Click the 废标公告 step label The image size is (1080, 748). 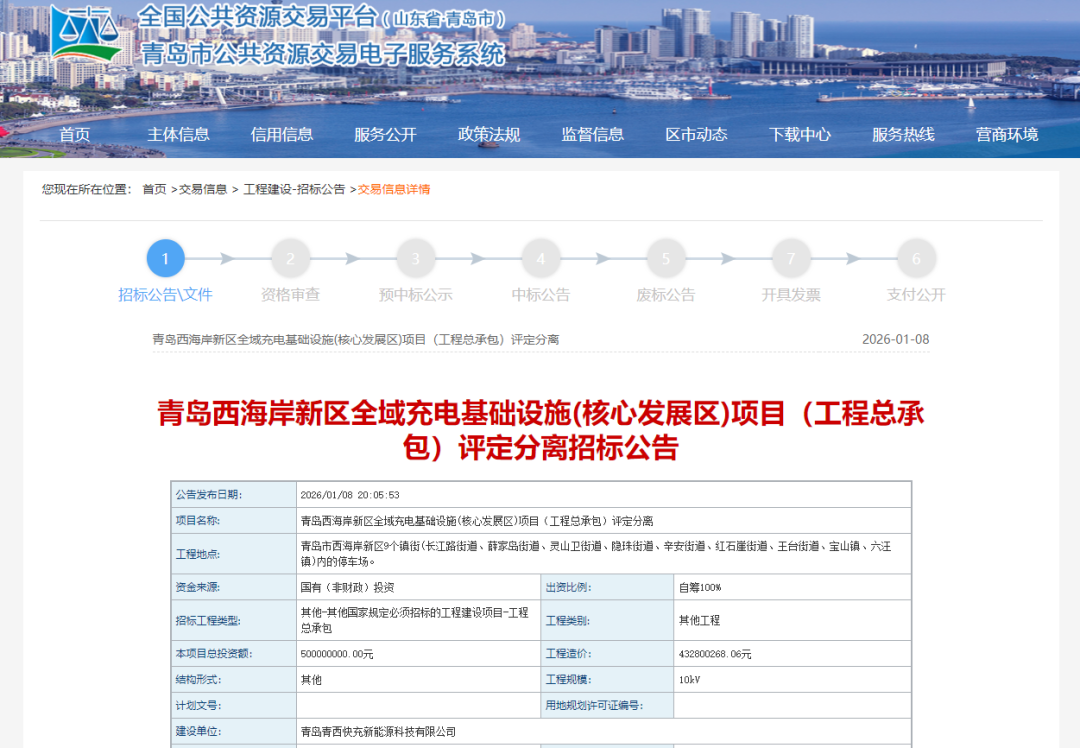666,295
